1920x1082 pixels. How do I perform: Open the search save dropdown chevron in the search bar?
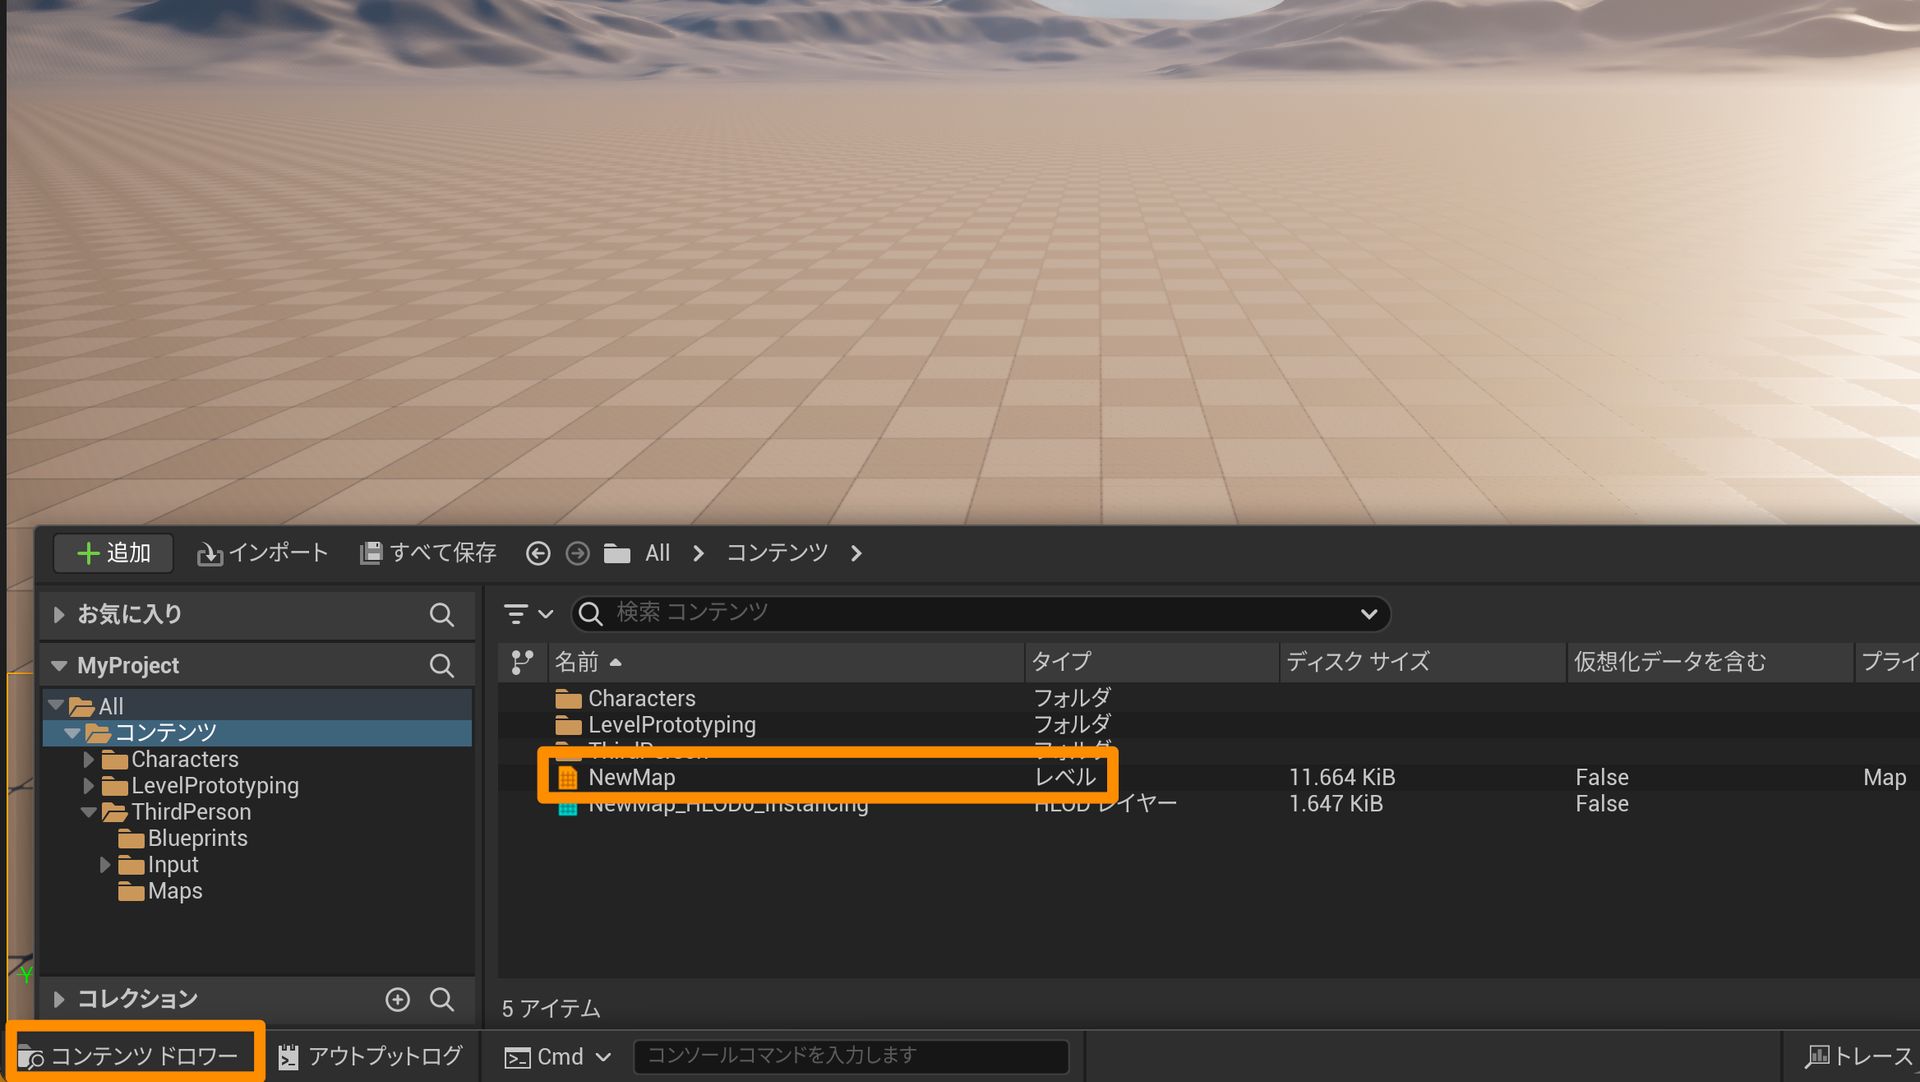1368,614
